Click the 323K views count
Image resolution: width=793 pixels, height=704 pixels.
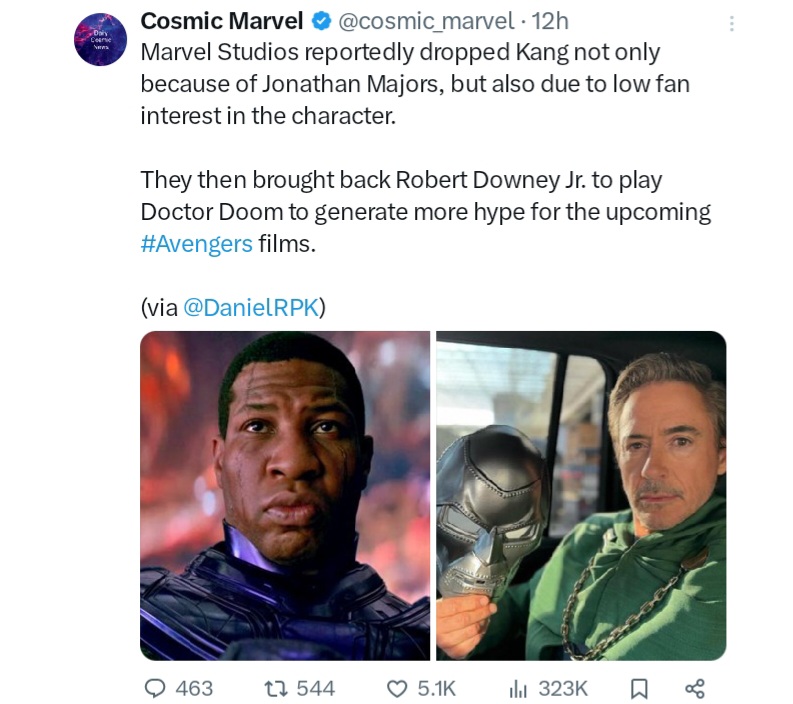563,688
